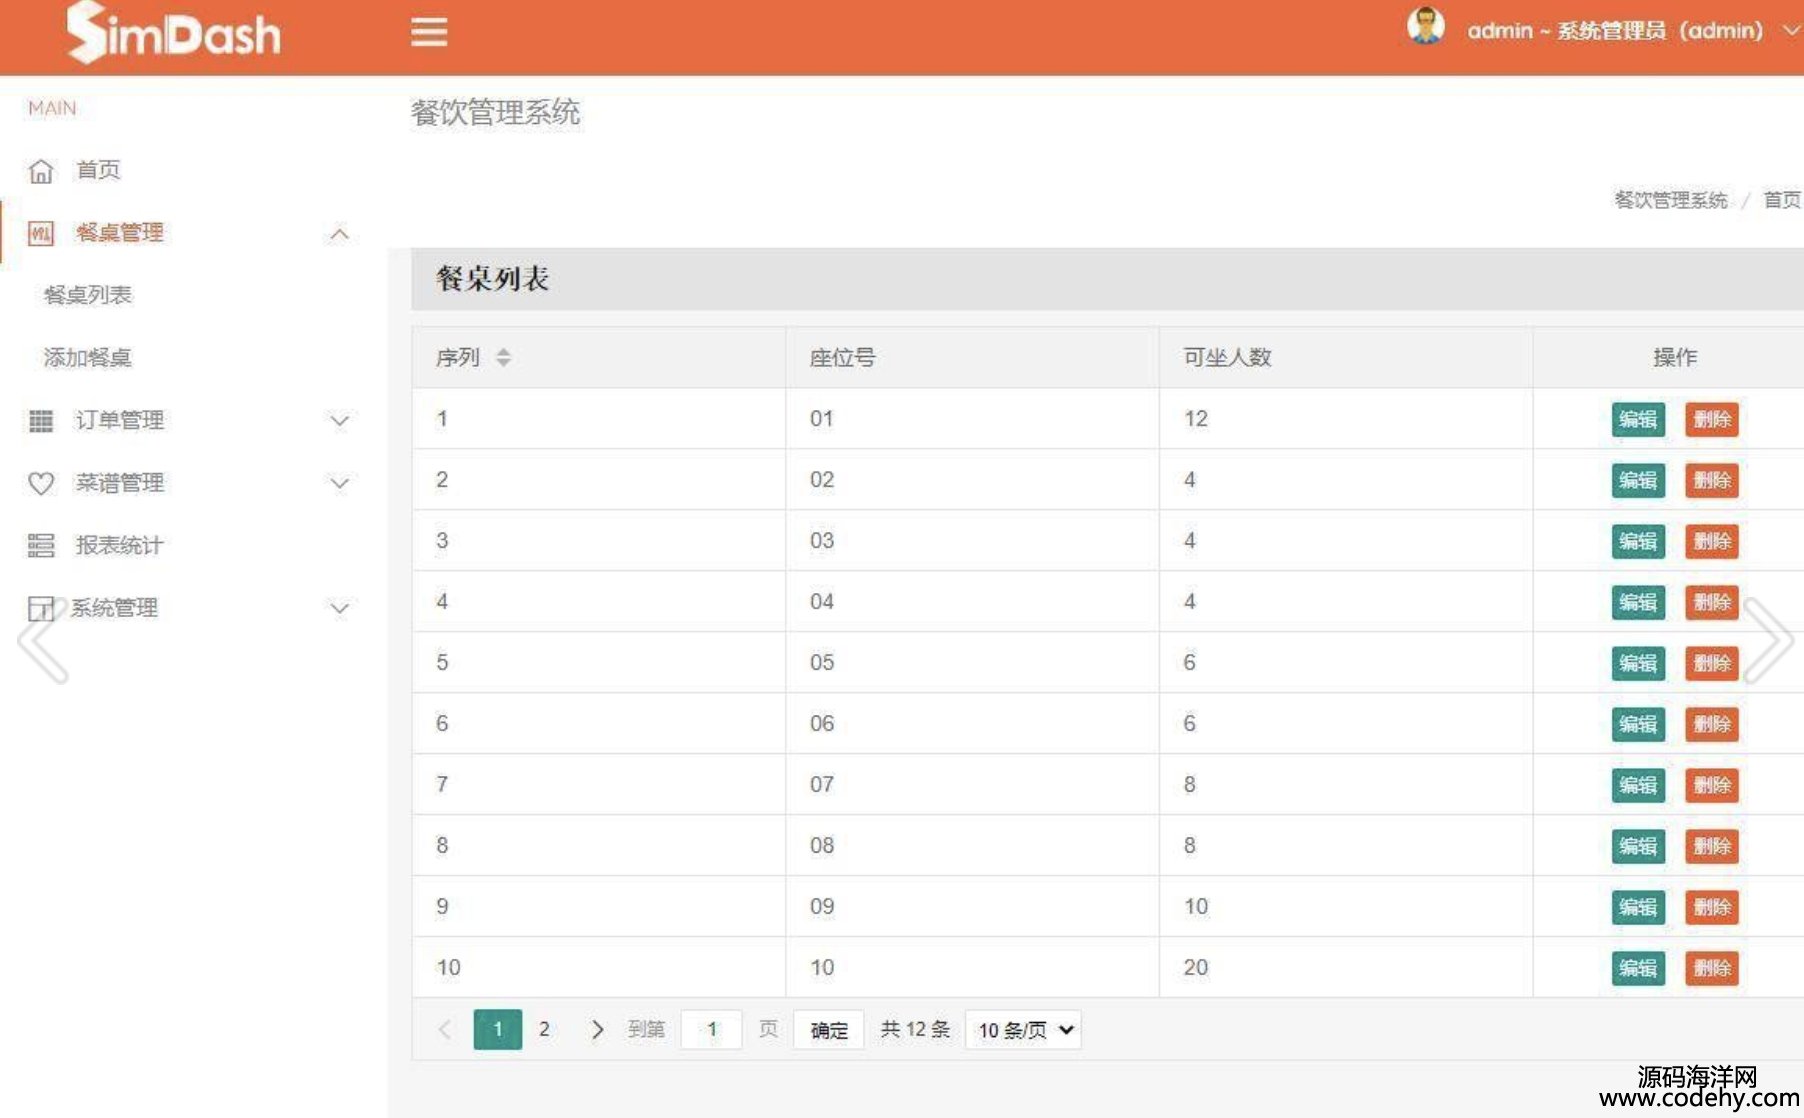The width and height of the screenshot is (1804, 1118).
Task: Click 编辑 button for seat 01
Action: (x=1637, y=419)
